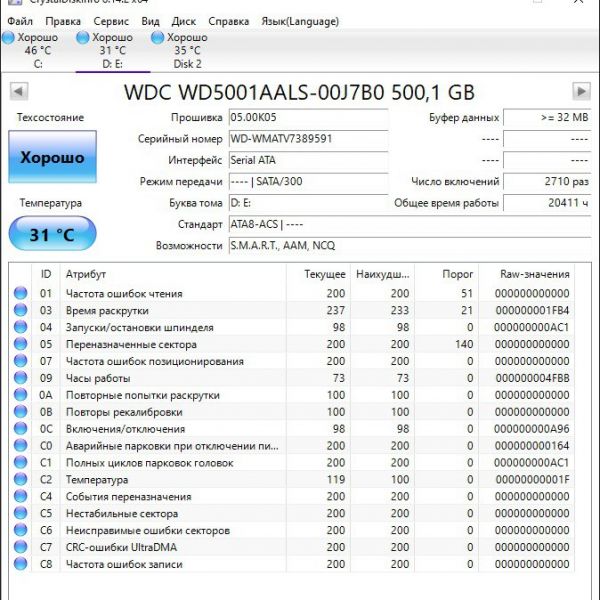Screen dimensions: 600x600
Task: Click status icon for attribute 04
Action: click(x=20, y=327)
